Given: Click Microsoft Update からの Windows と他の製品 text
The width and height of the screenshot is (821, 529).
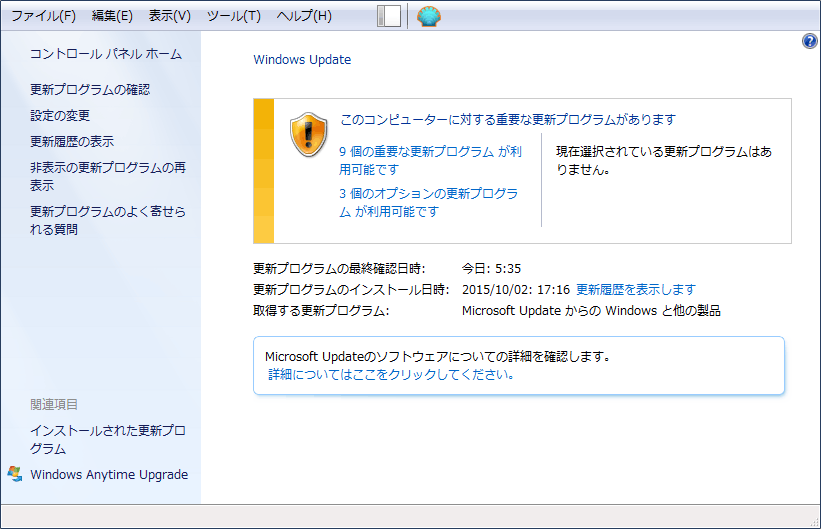Looking at the screenshot, I should tap(591, 311).
